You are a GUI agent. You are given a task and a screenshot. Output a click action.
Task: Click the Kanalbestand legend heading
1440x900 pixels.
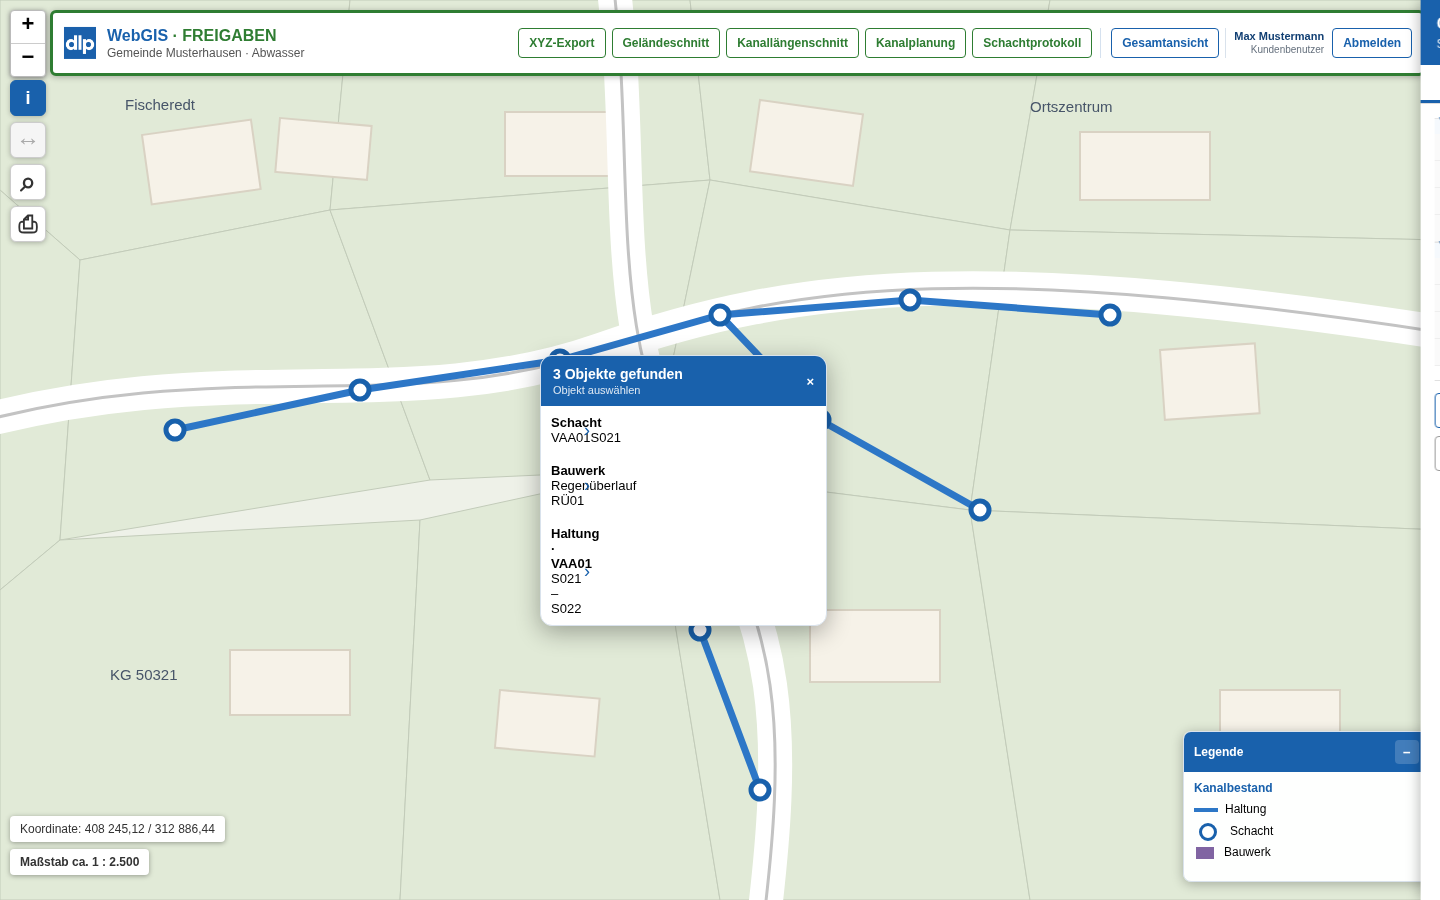[x=1233, y=788]
